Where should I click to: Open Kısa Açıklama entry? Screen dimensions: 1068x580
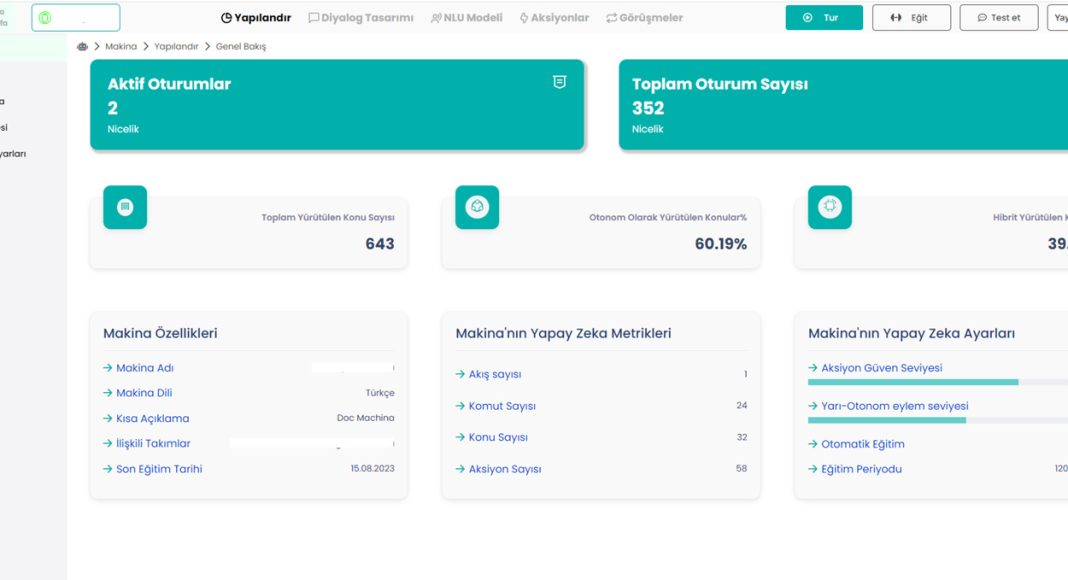pos(249,418)
